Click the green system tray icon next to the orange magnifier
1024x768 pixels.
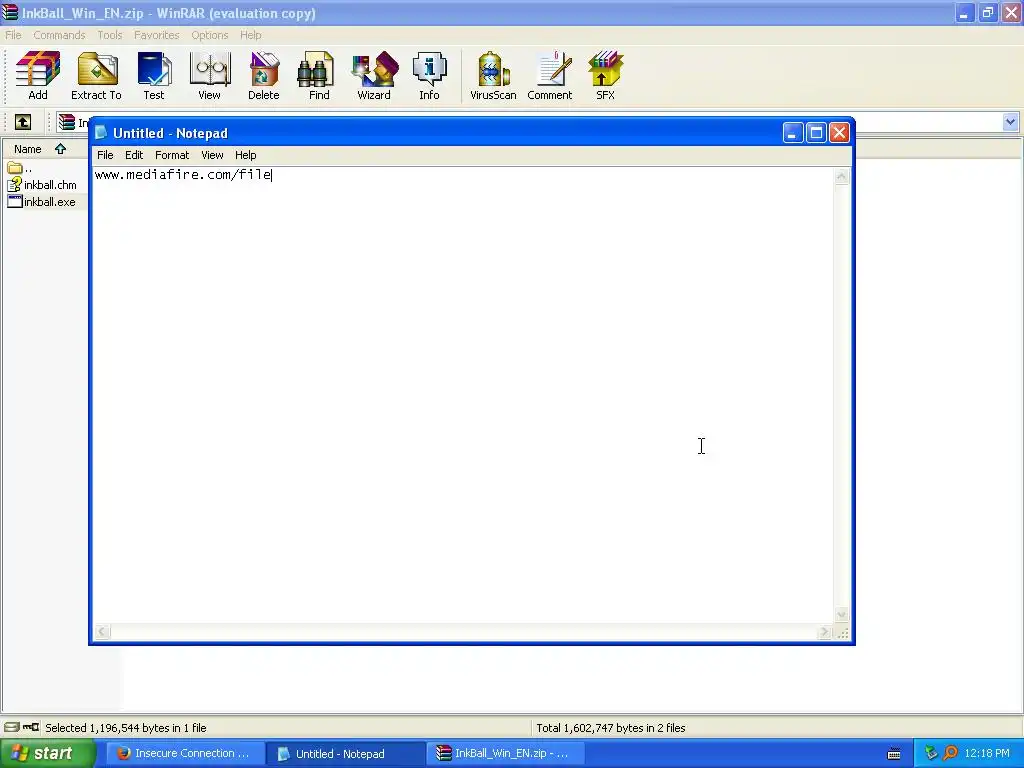click(x=931, y=754)
